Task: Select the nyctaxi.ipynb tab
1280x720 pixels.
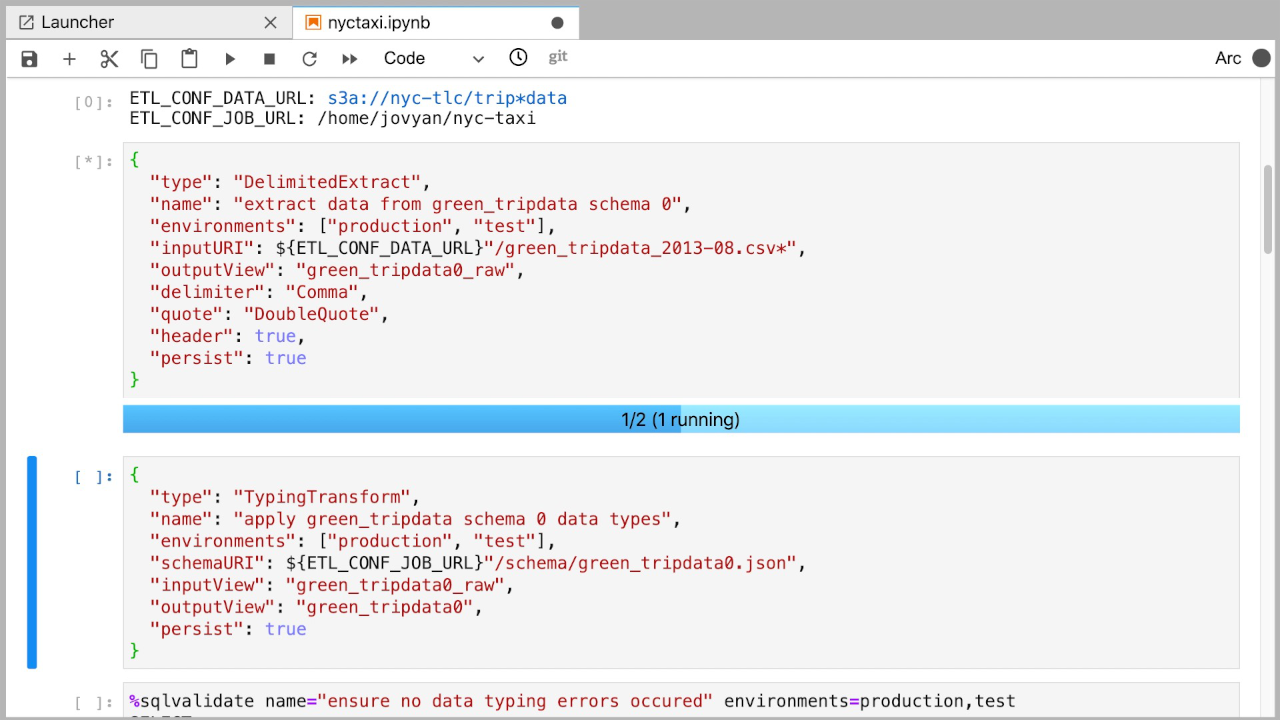Action: click(381, 22)
